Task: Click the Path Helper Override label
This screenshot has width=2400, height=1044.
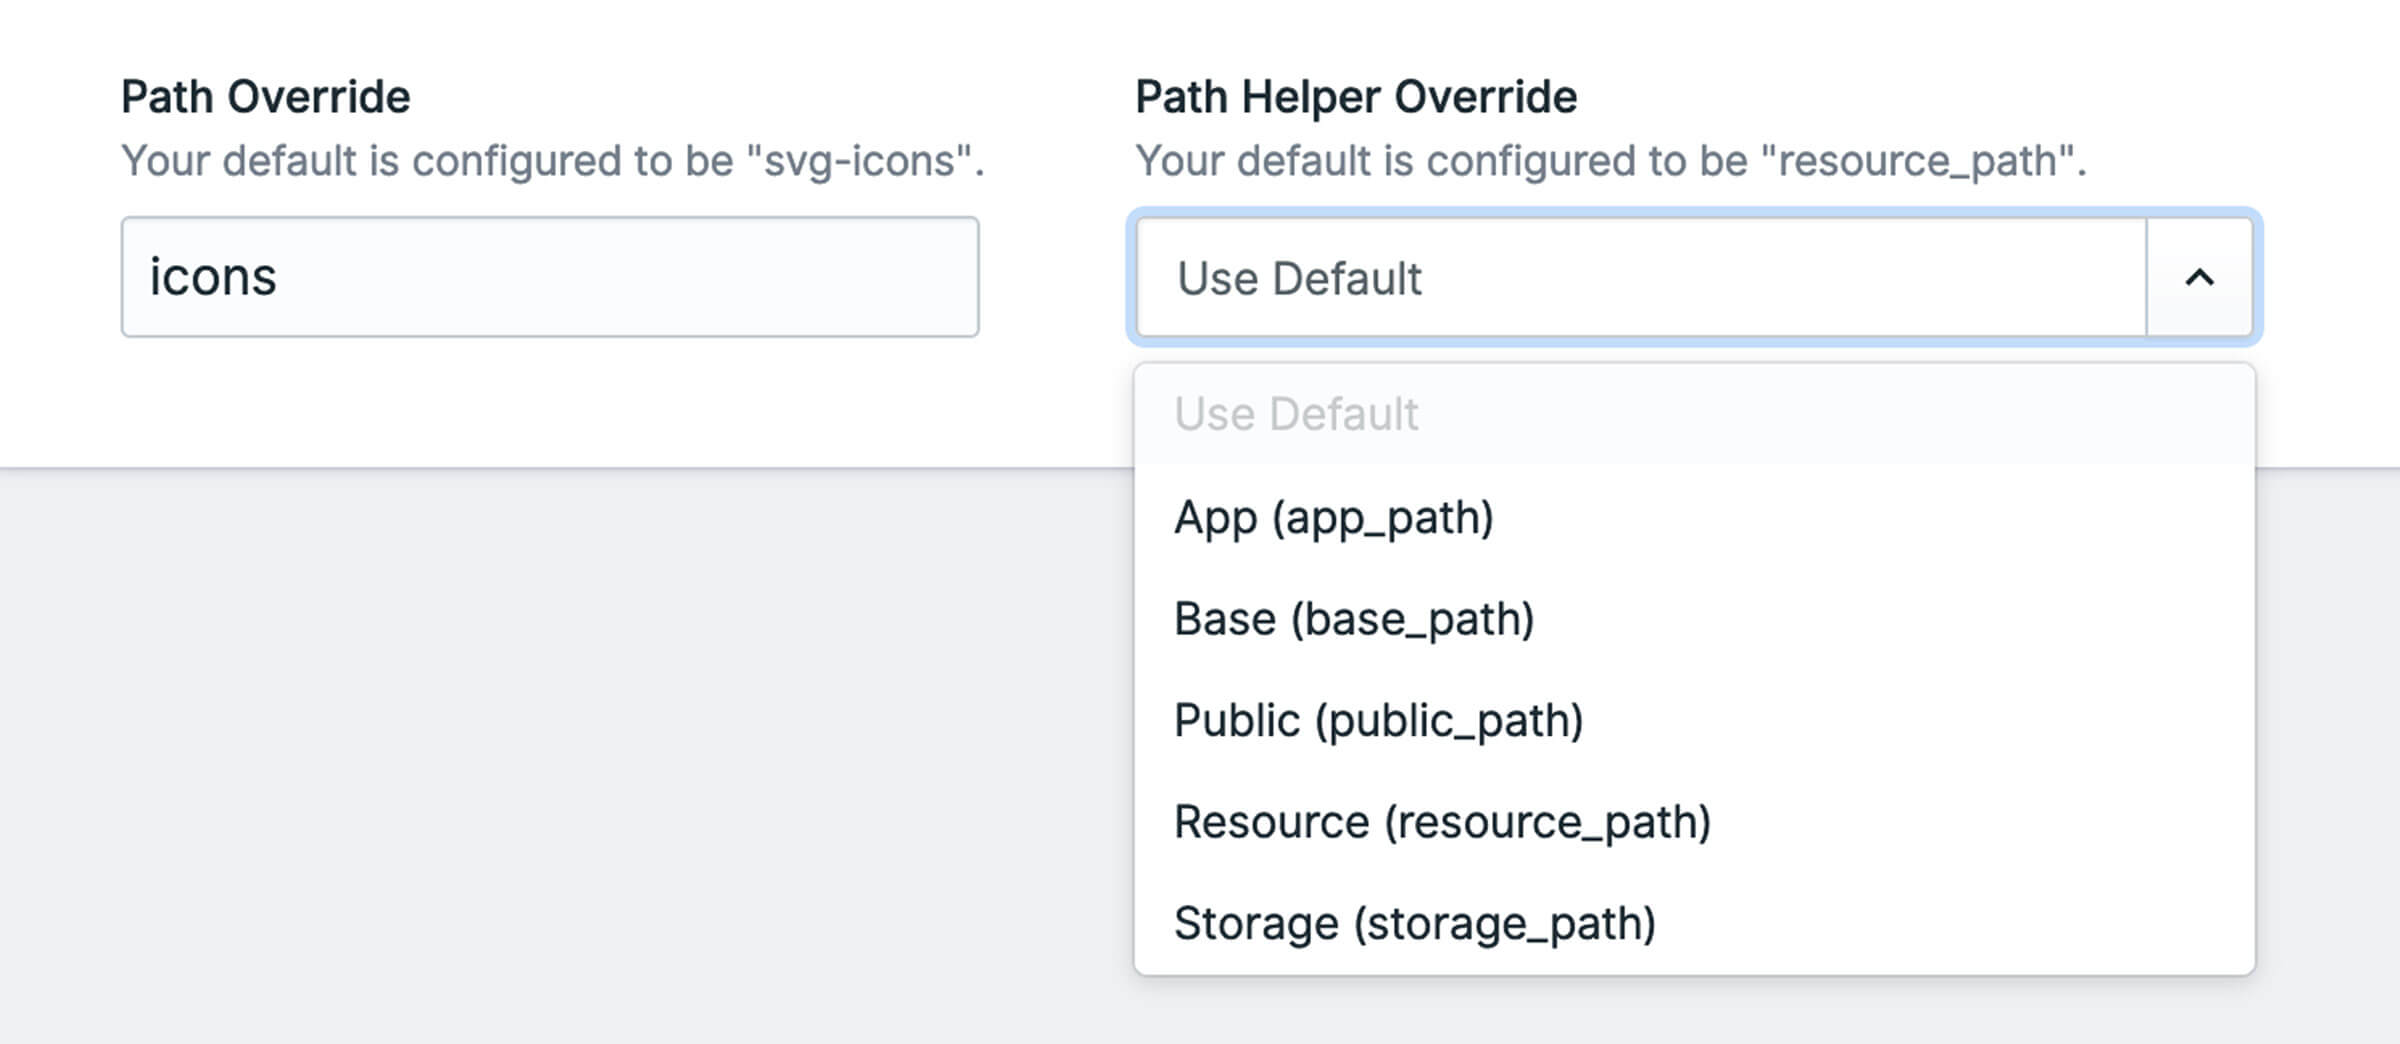Action: click(1355, 97)
